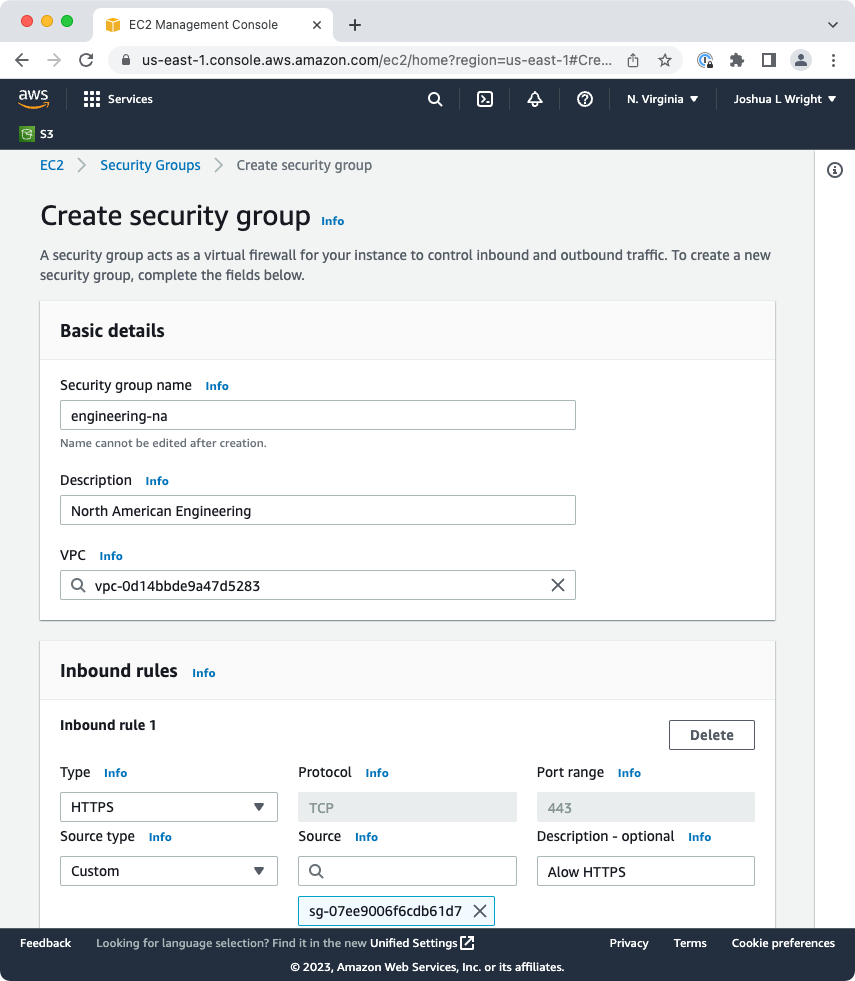Image resolution: width=855 pixels, height=981 pixels.
Task: Open the notifications bell icon
Action: [x=535, y=99]
